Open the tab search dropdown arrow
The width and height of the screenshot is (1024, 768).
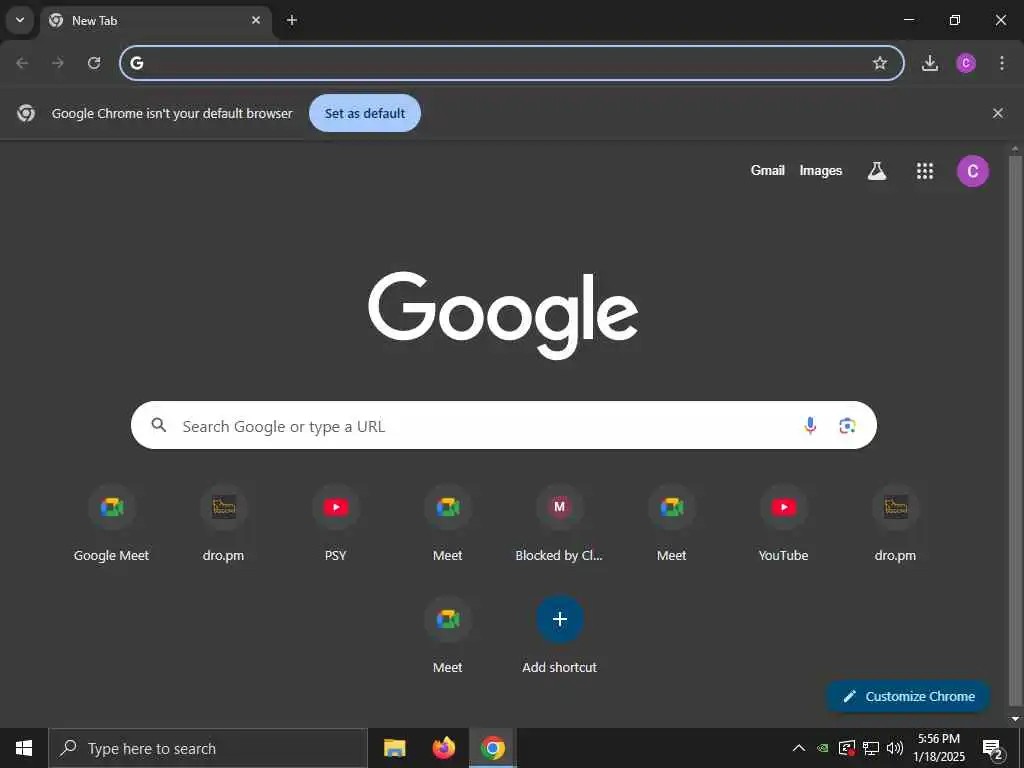coord(20,20)
